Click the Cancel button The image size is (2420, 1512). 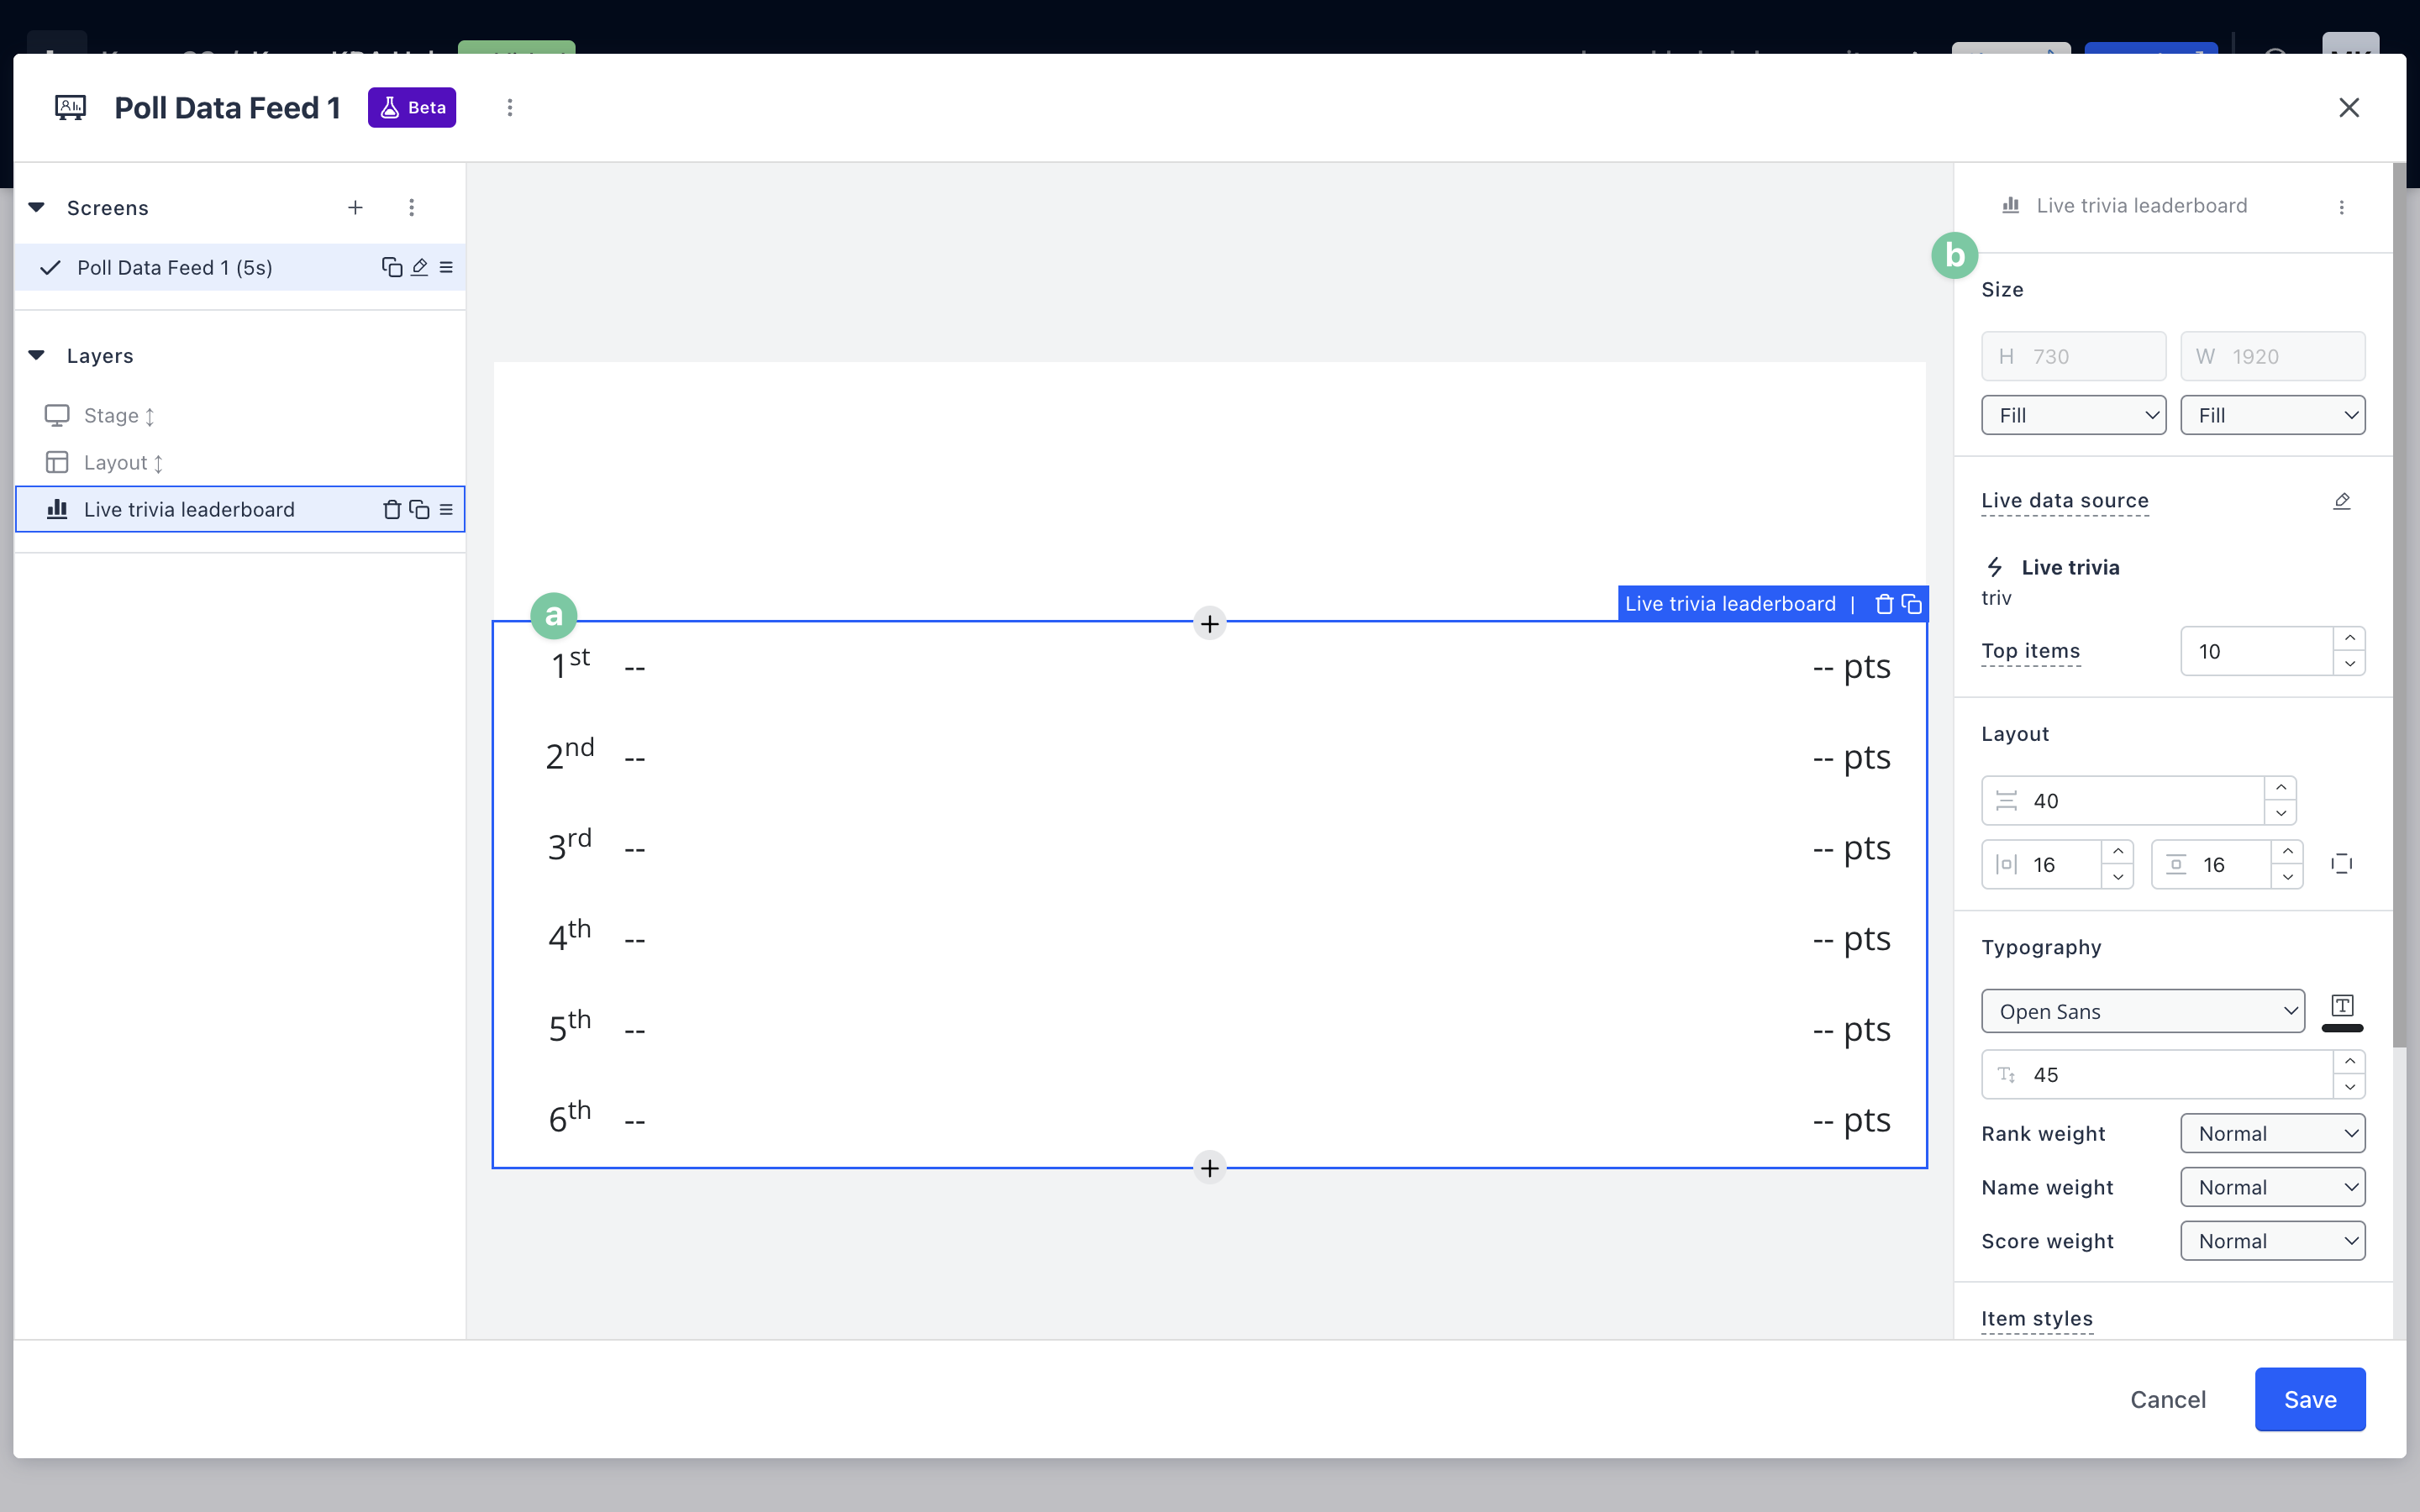2167,1399
